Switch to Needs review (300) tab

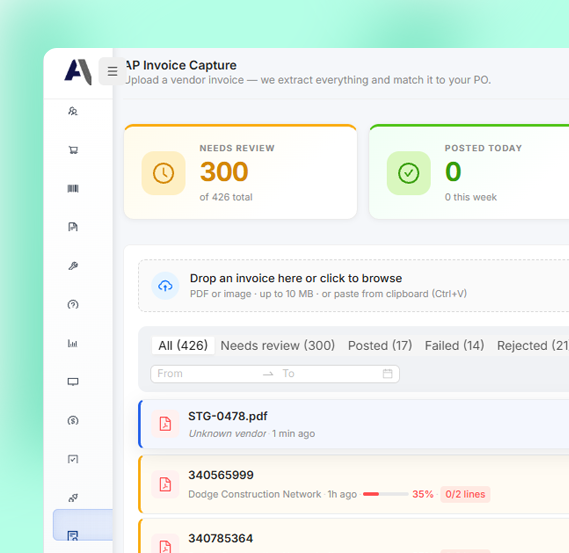(278, 345)
